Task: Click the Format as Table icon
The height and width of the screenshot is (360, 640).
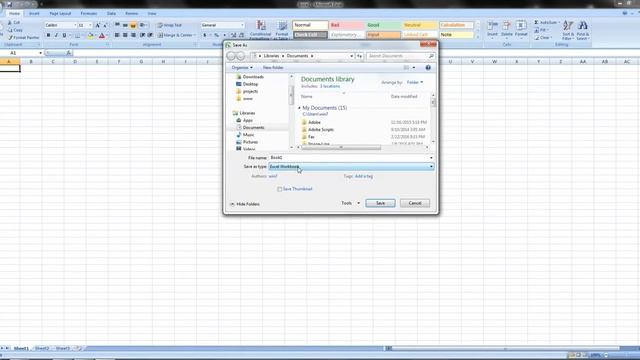Action: click(282, 26)
